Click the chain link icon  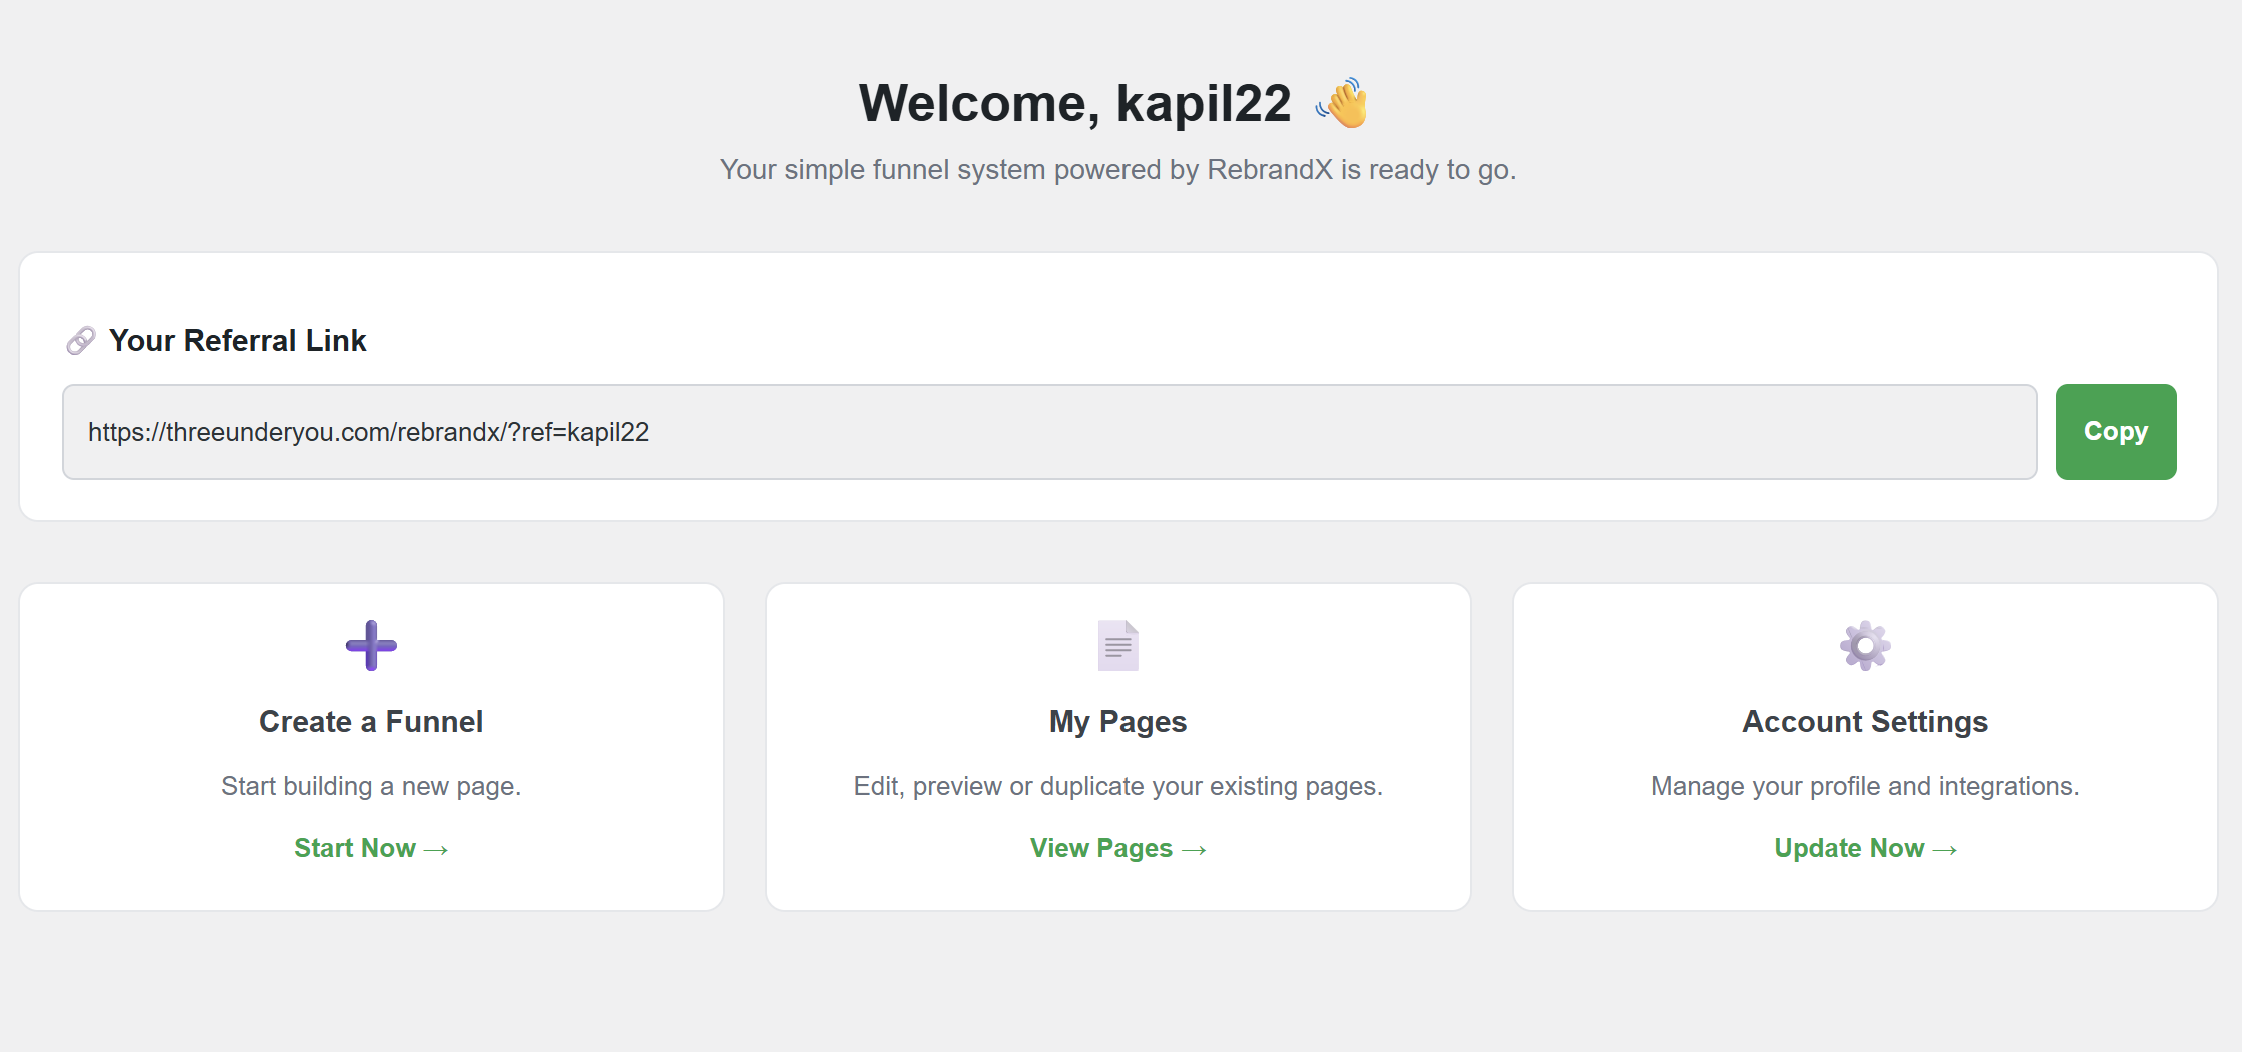click(x=81, y=341)
